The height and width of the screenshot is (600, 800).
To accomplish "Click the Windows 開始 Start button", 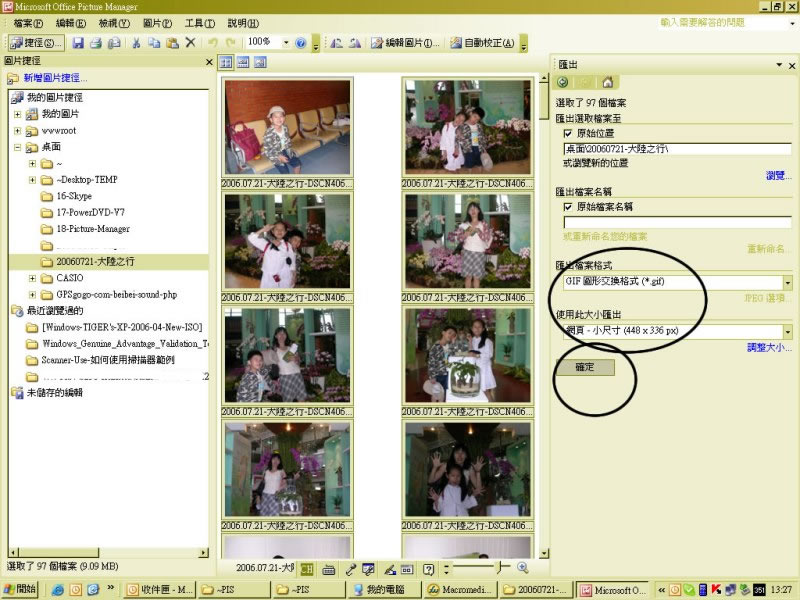I will (x=19, y=589).
